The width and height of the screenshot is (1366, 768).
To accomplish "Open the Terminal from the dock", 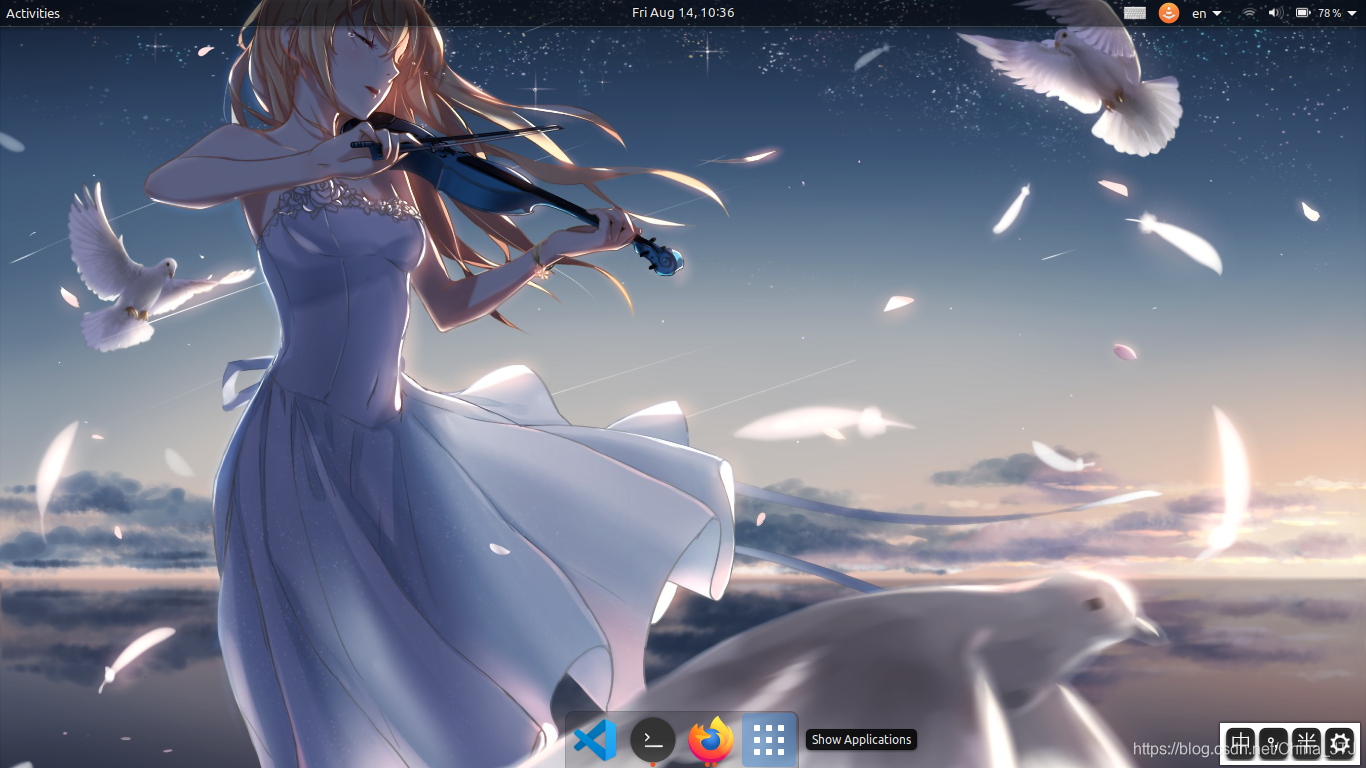I will (x=653, y=740).
